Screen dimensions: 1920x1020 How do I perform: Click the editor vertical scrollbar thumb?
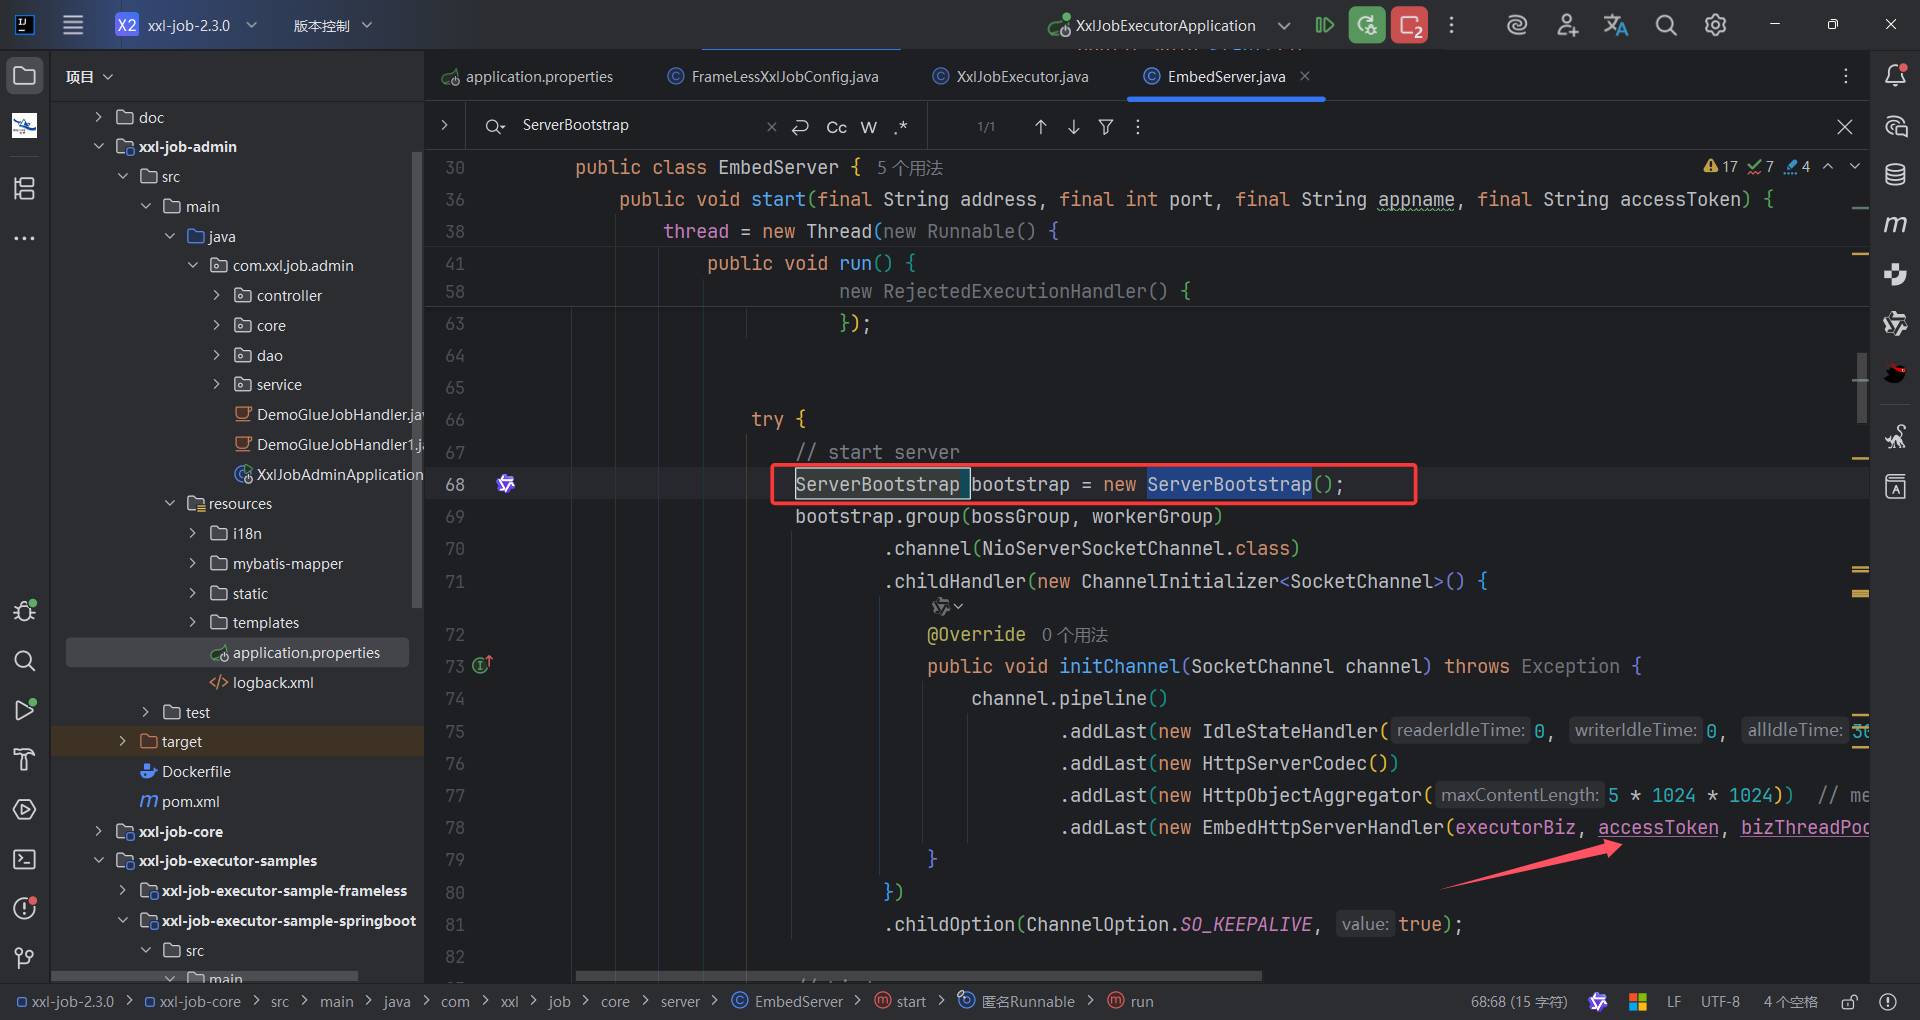(1861, 387)
